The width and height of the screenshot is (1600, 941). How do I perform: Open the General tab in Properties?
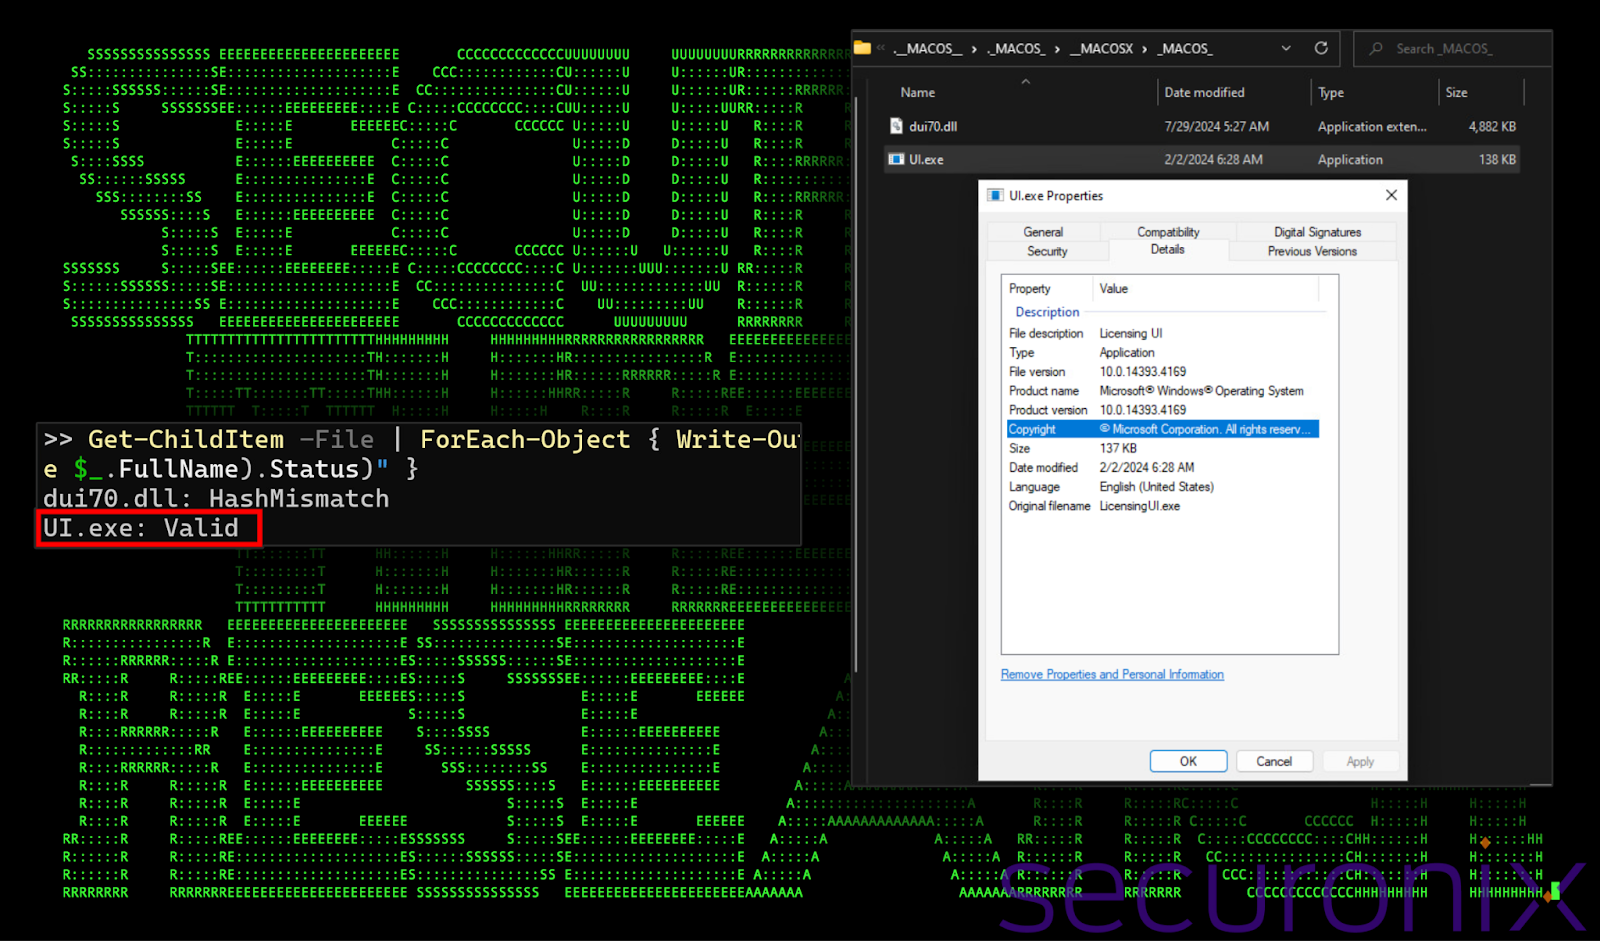[x=1043, y=232]
